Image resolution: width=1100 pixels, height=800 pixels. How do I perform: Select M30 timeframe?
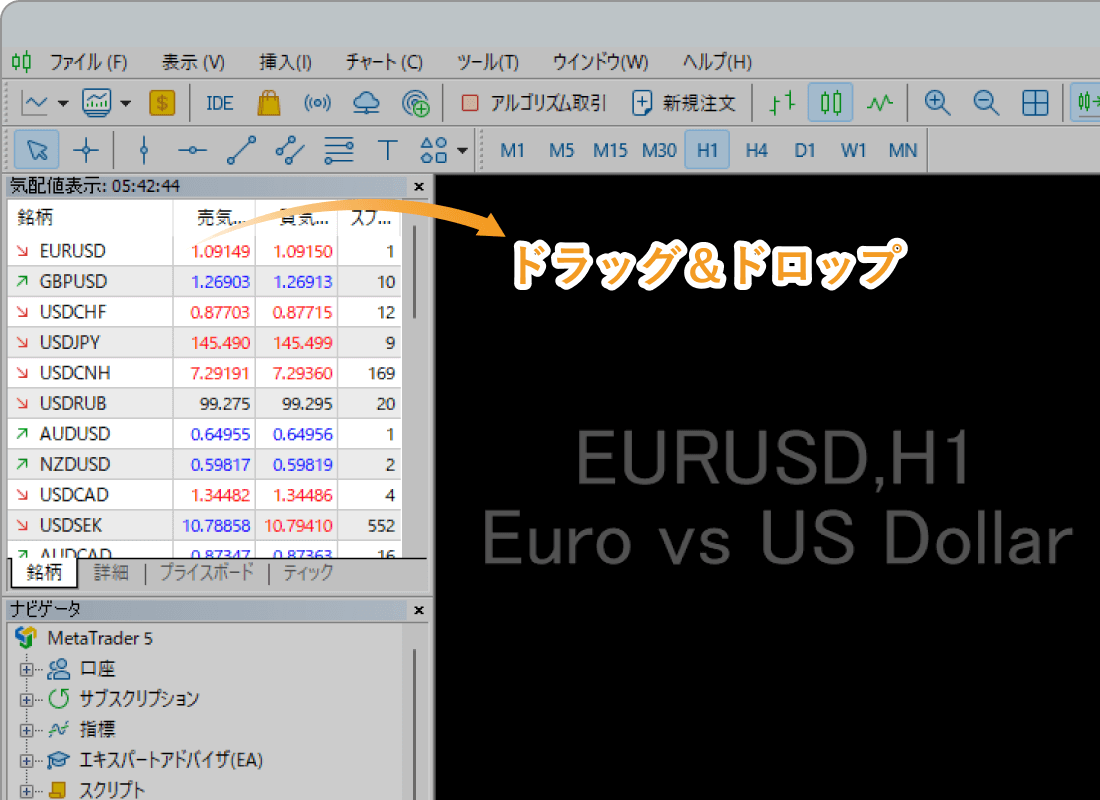click(659, 150)
